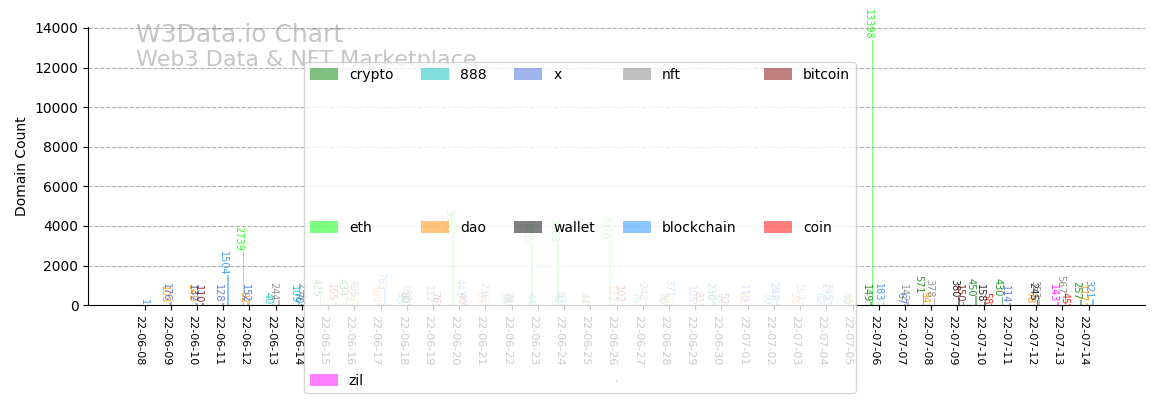
Task: Click the 888 legend color swatch
Action: [x=435, y=74]
